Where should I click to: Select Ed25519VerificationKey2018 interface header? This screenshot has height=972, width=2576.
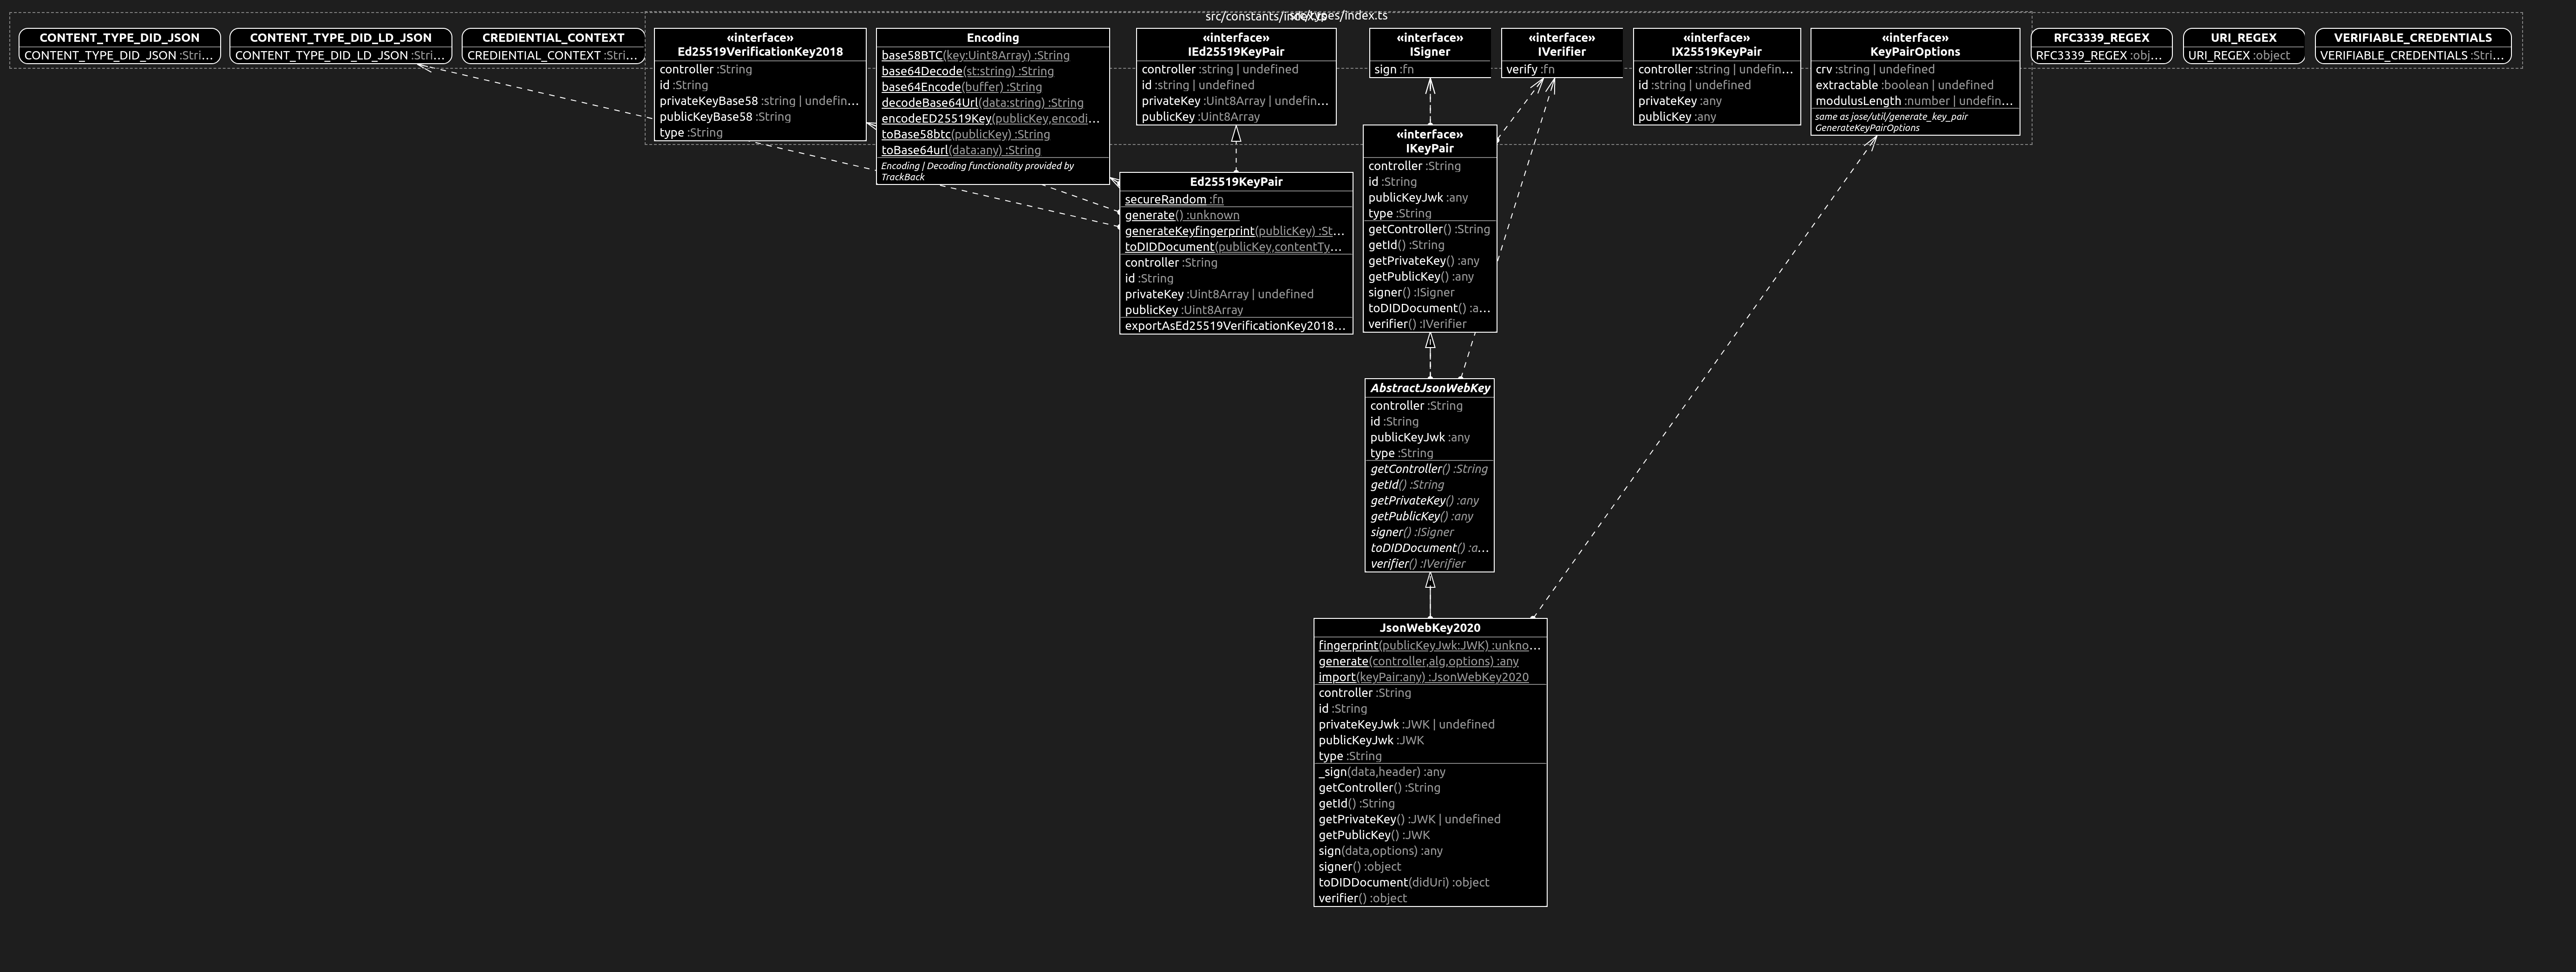pos(760,45)
